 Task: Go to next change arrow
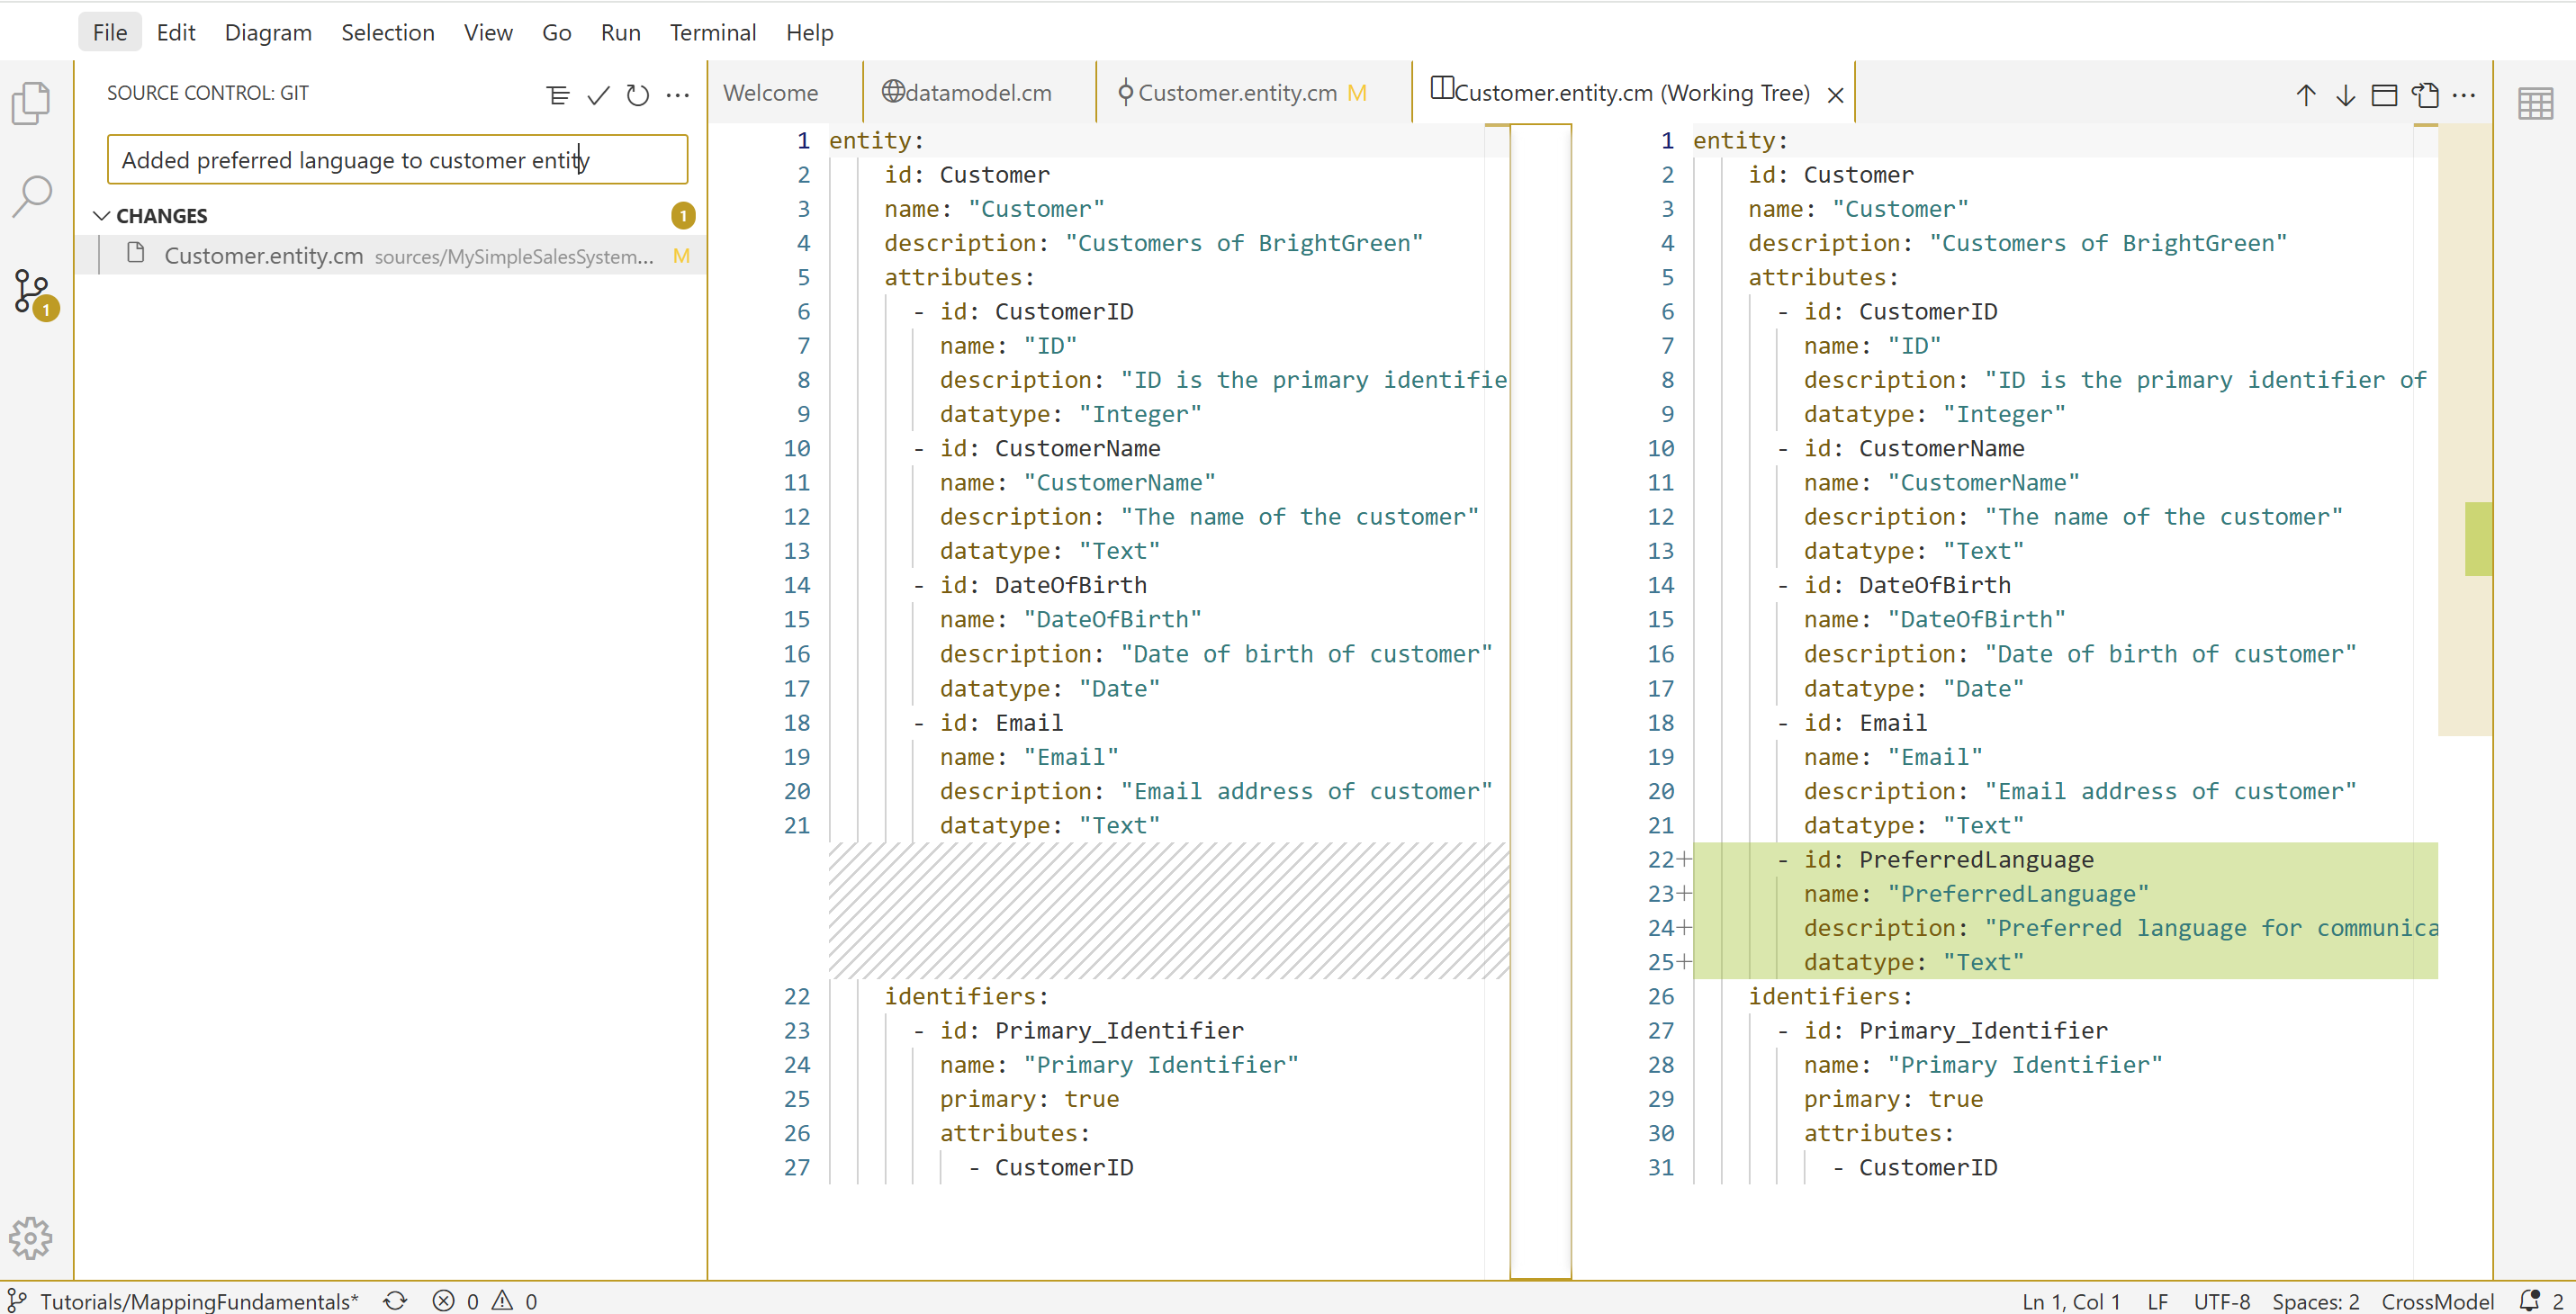click(x=2345, y=95)
